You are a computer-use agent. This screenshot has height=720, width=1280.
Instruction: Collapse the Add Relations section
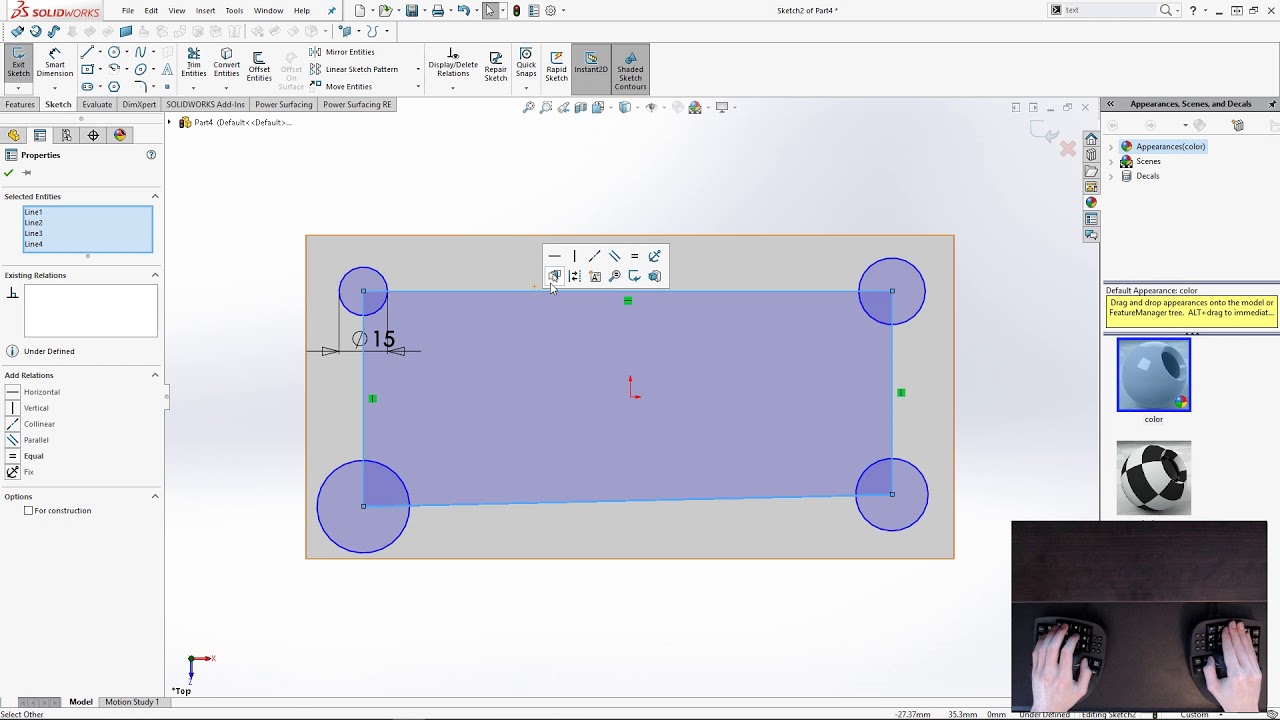155,375
